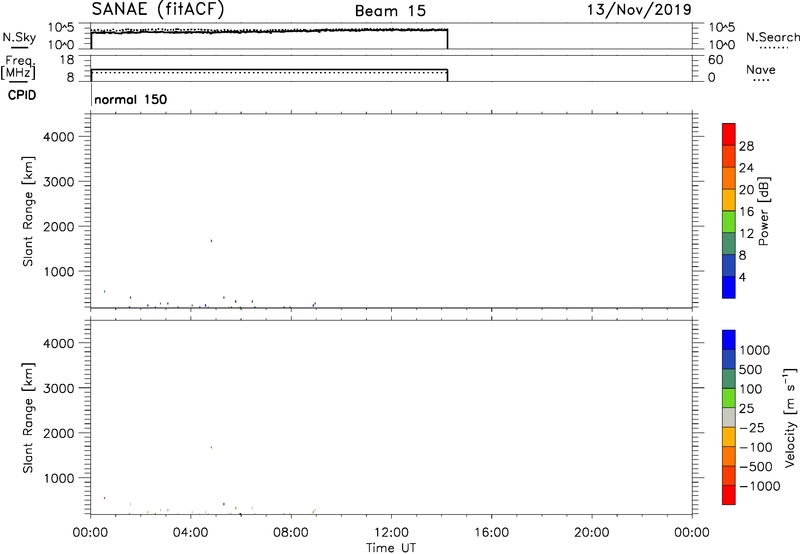
Task: Click the Time UT axis title
Action: [391, 548]
